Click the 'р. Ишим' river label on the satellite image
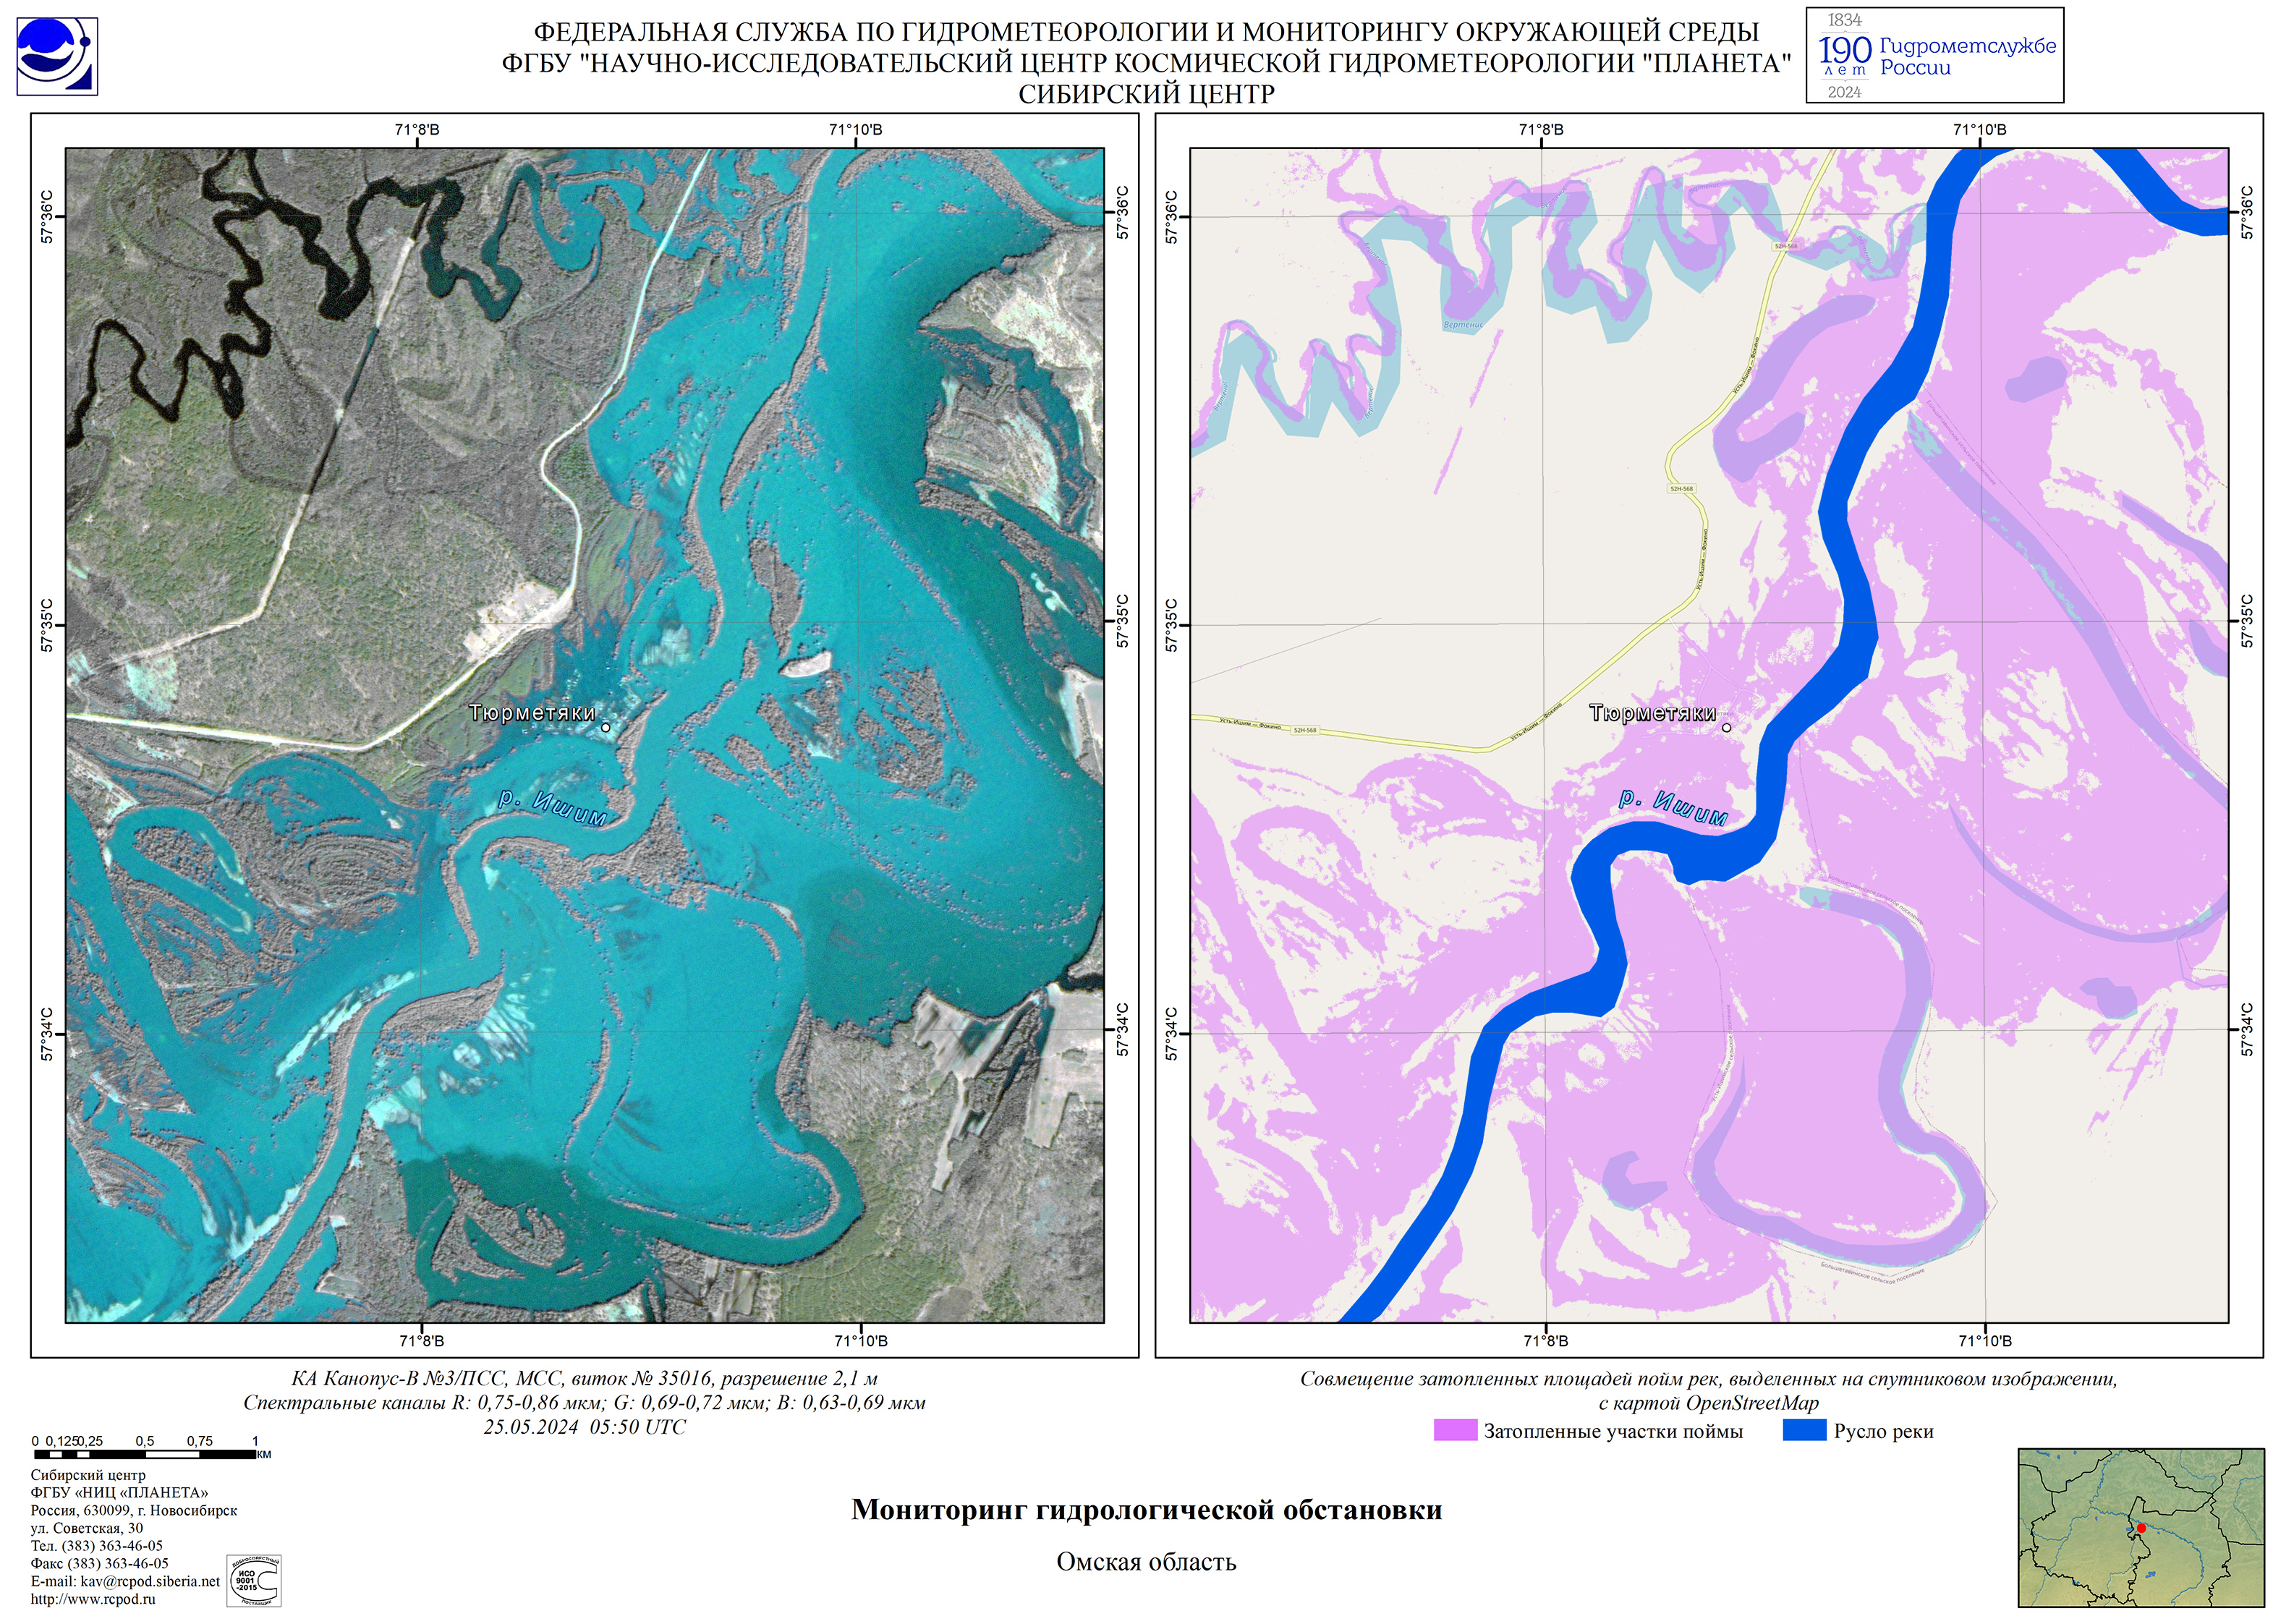 pos(552,809)
